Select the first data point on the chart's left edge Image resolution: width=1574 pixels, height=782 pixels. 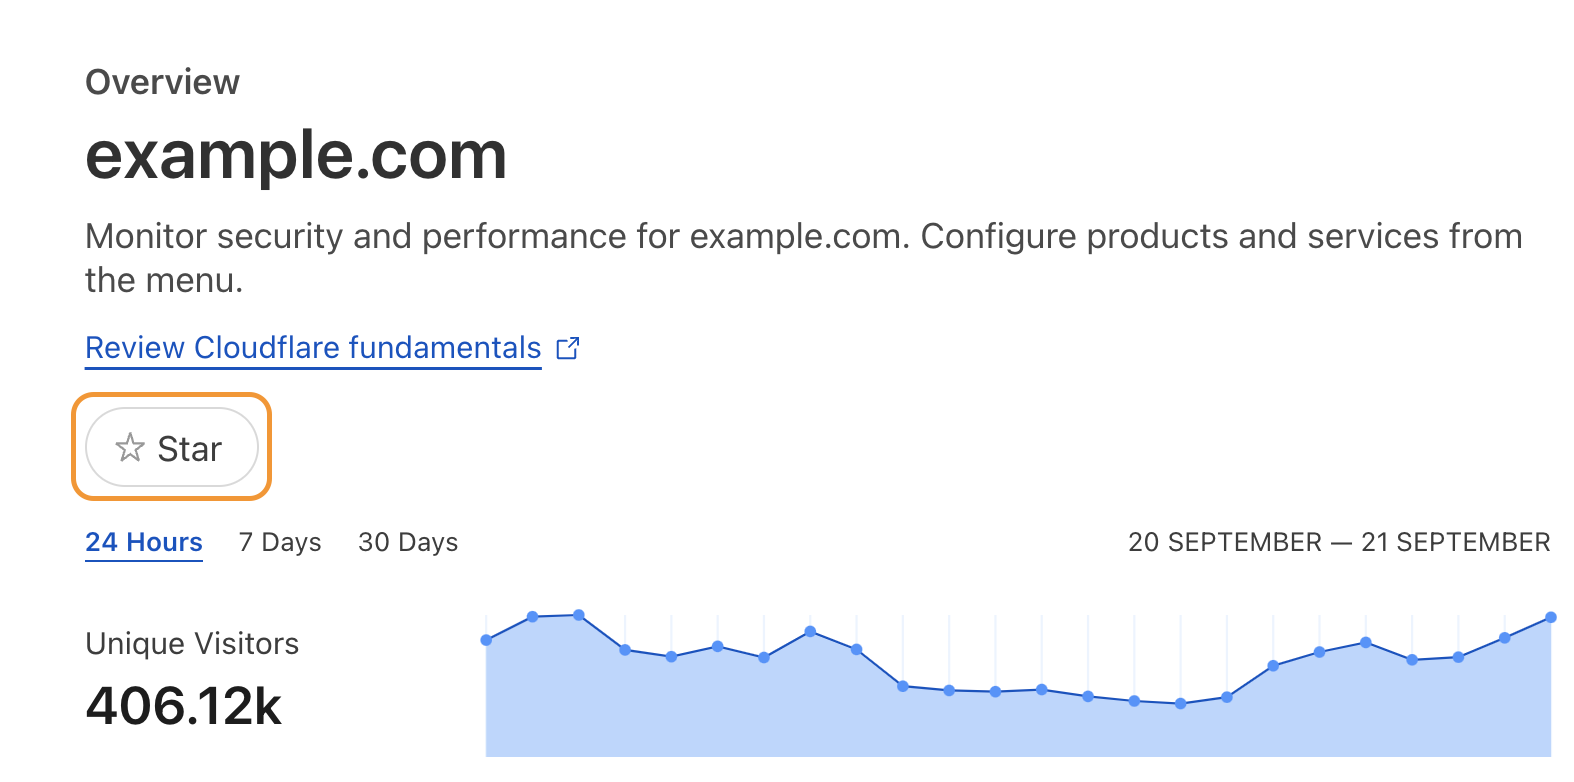[487, 638]
